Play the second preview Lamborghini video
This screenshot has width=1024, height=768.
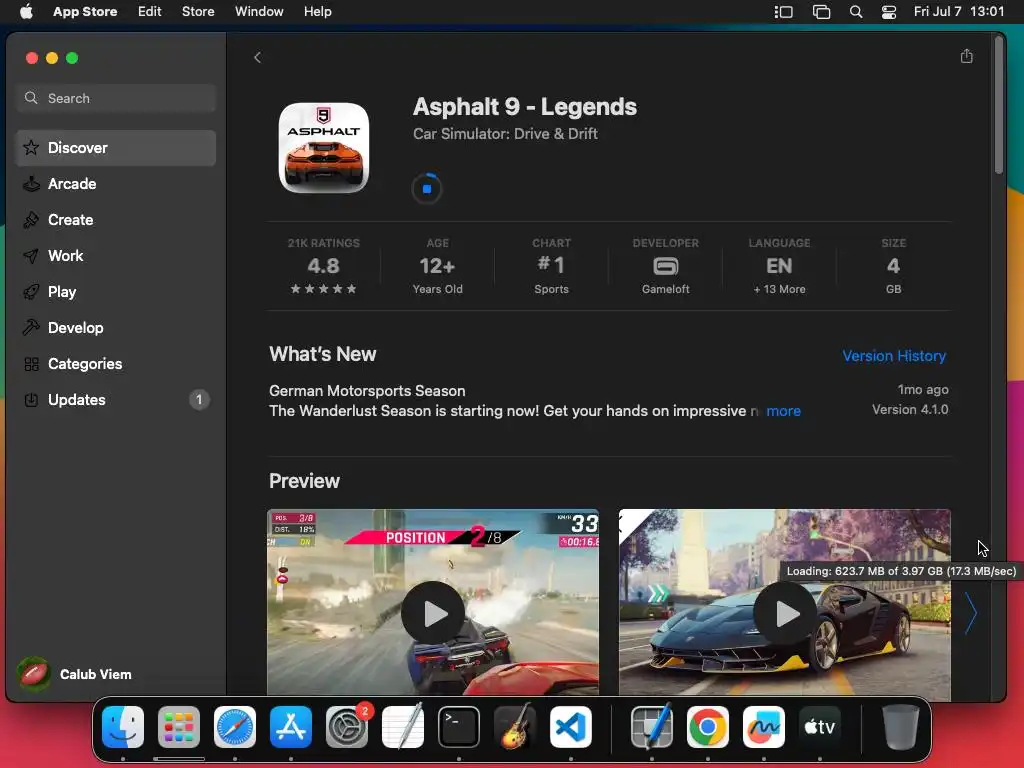point(785,613)
